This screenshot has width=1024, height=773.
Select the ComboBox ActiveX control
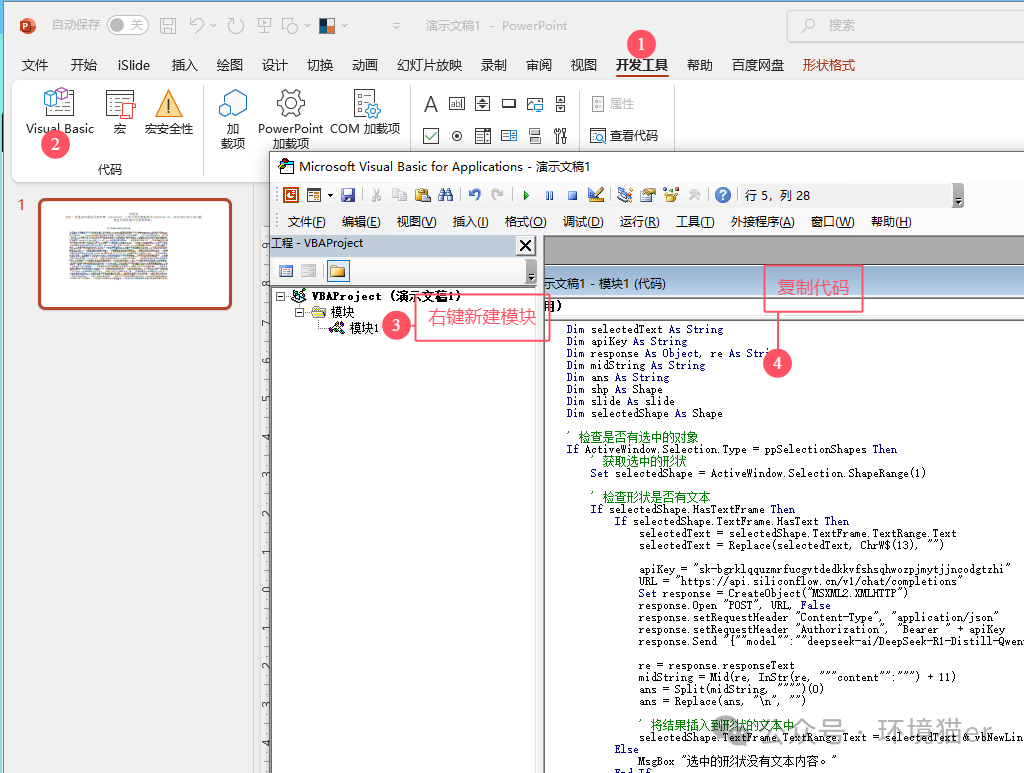(x=509, y=136)
